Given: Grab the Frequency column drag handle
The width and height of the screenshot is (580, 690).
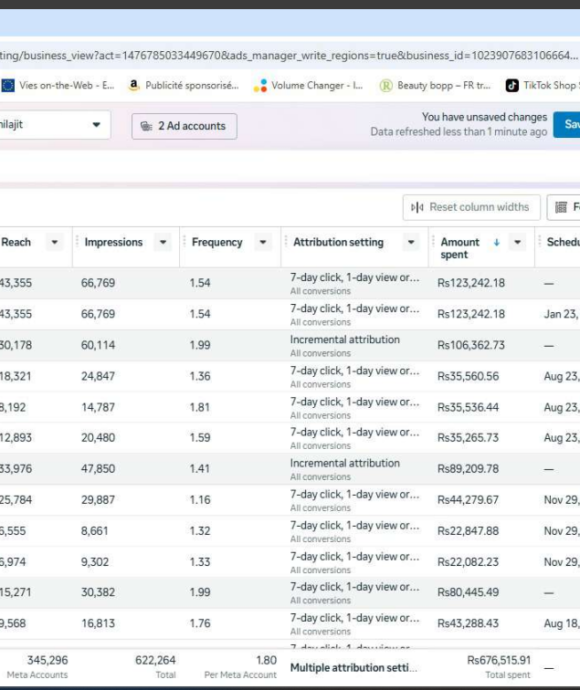Looking at the screenshot, I should click(184, 241).
